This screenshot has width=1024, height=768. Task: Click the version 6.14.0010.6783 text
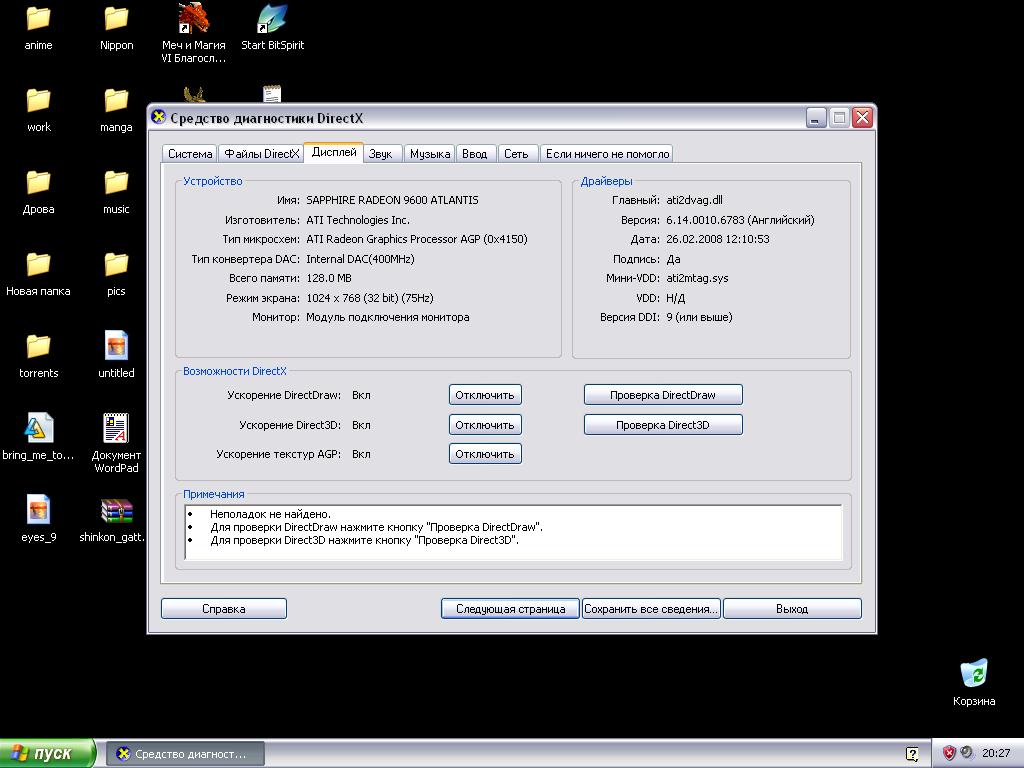[740, 220]
